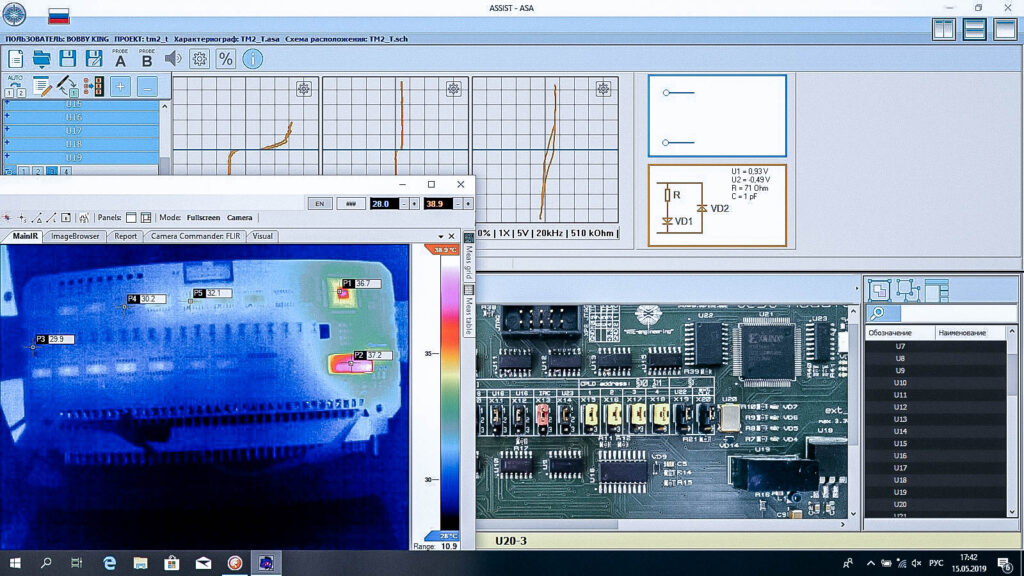Click the New document icon
The height and width of the screenshot is (576, 1024).
click(16, 59)
